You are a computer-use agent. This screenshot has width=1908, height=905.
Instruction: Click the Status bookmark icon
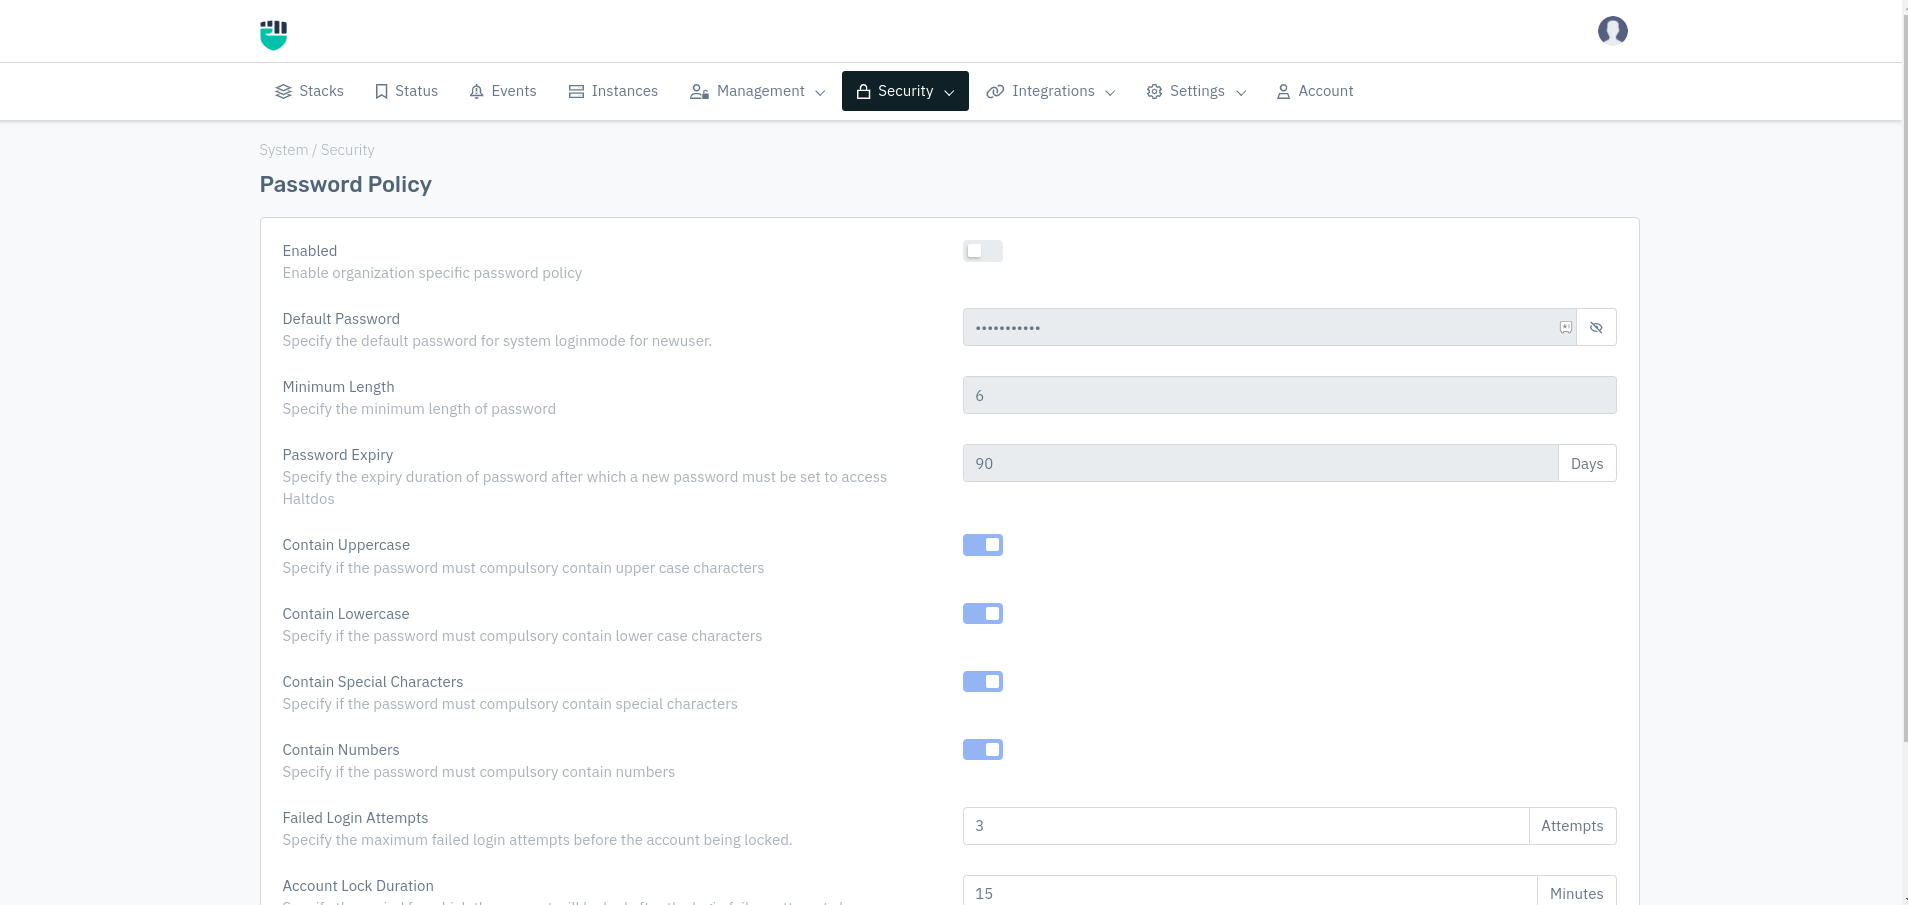tap(381, 92)
